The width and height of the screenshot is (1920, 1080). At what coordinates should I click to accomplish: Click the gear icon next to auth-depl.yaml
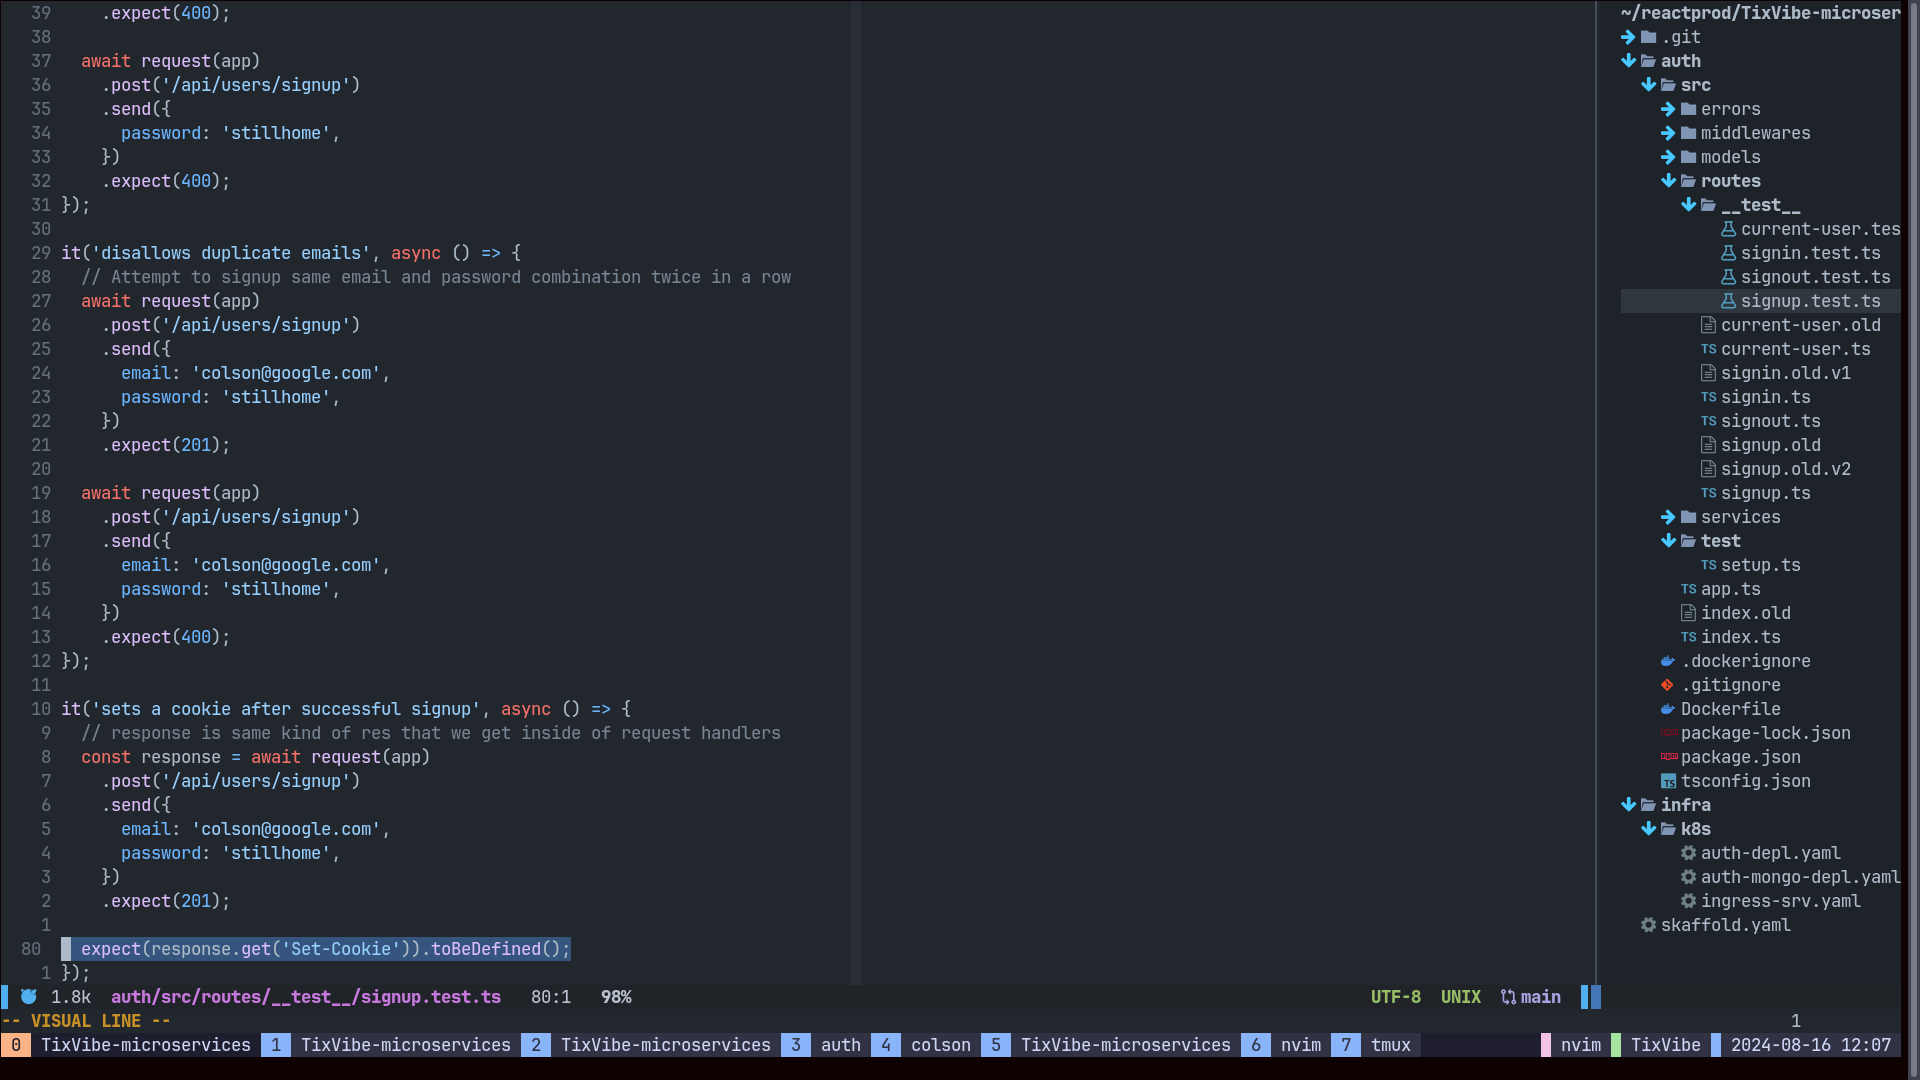point(1688,853)
